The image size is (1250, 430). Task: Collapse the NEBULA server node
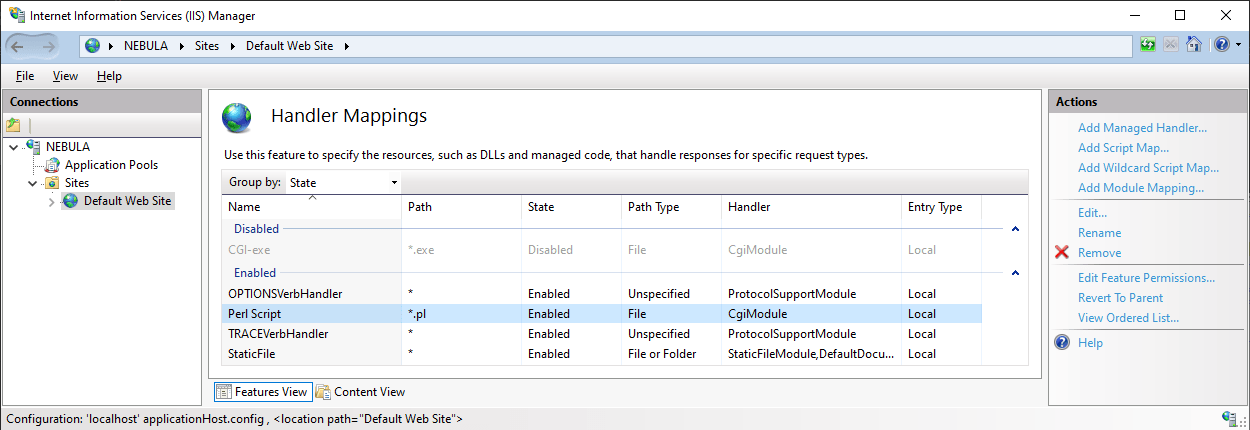click(12, 147)
